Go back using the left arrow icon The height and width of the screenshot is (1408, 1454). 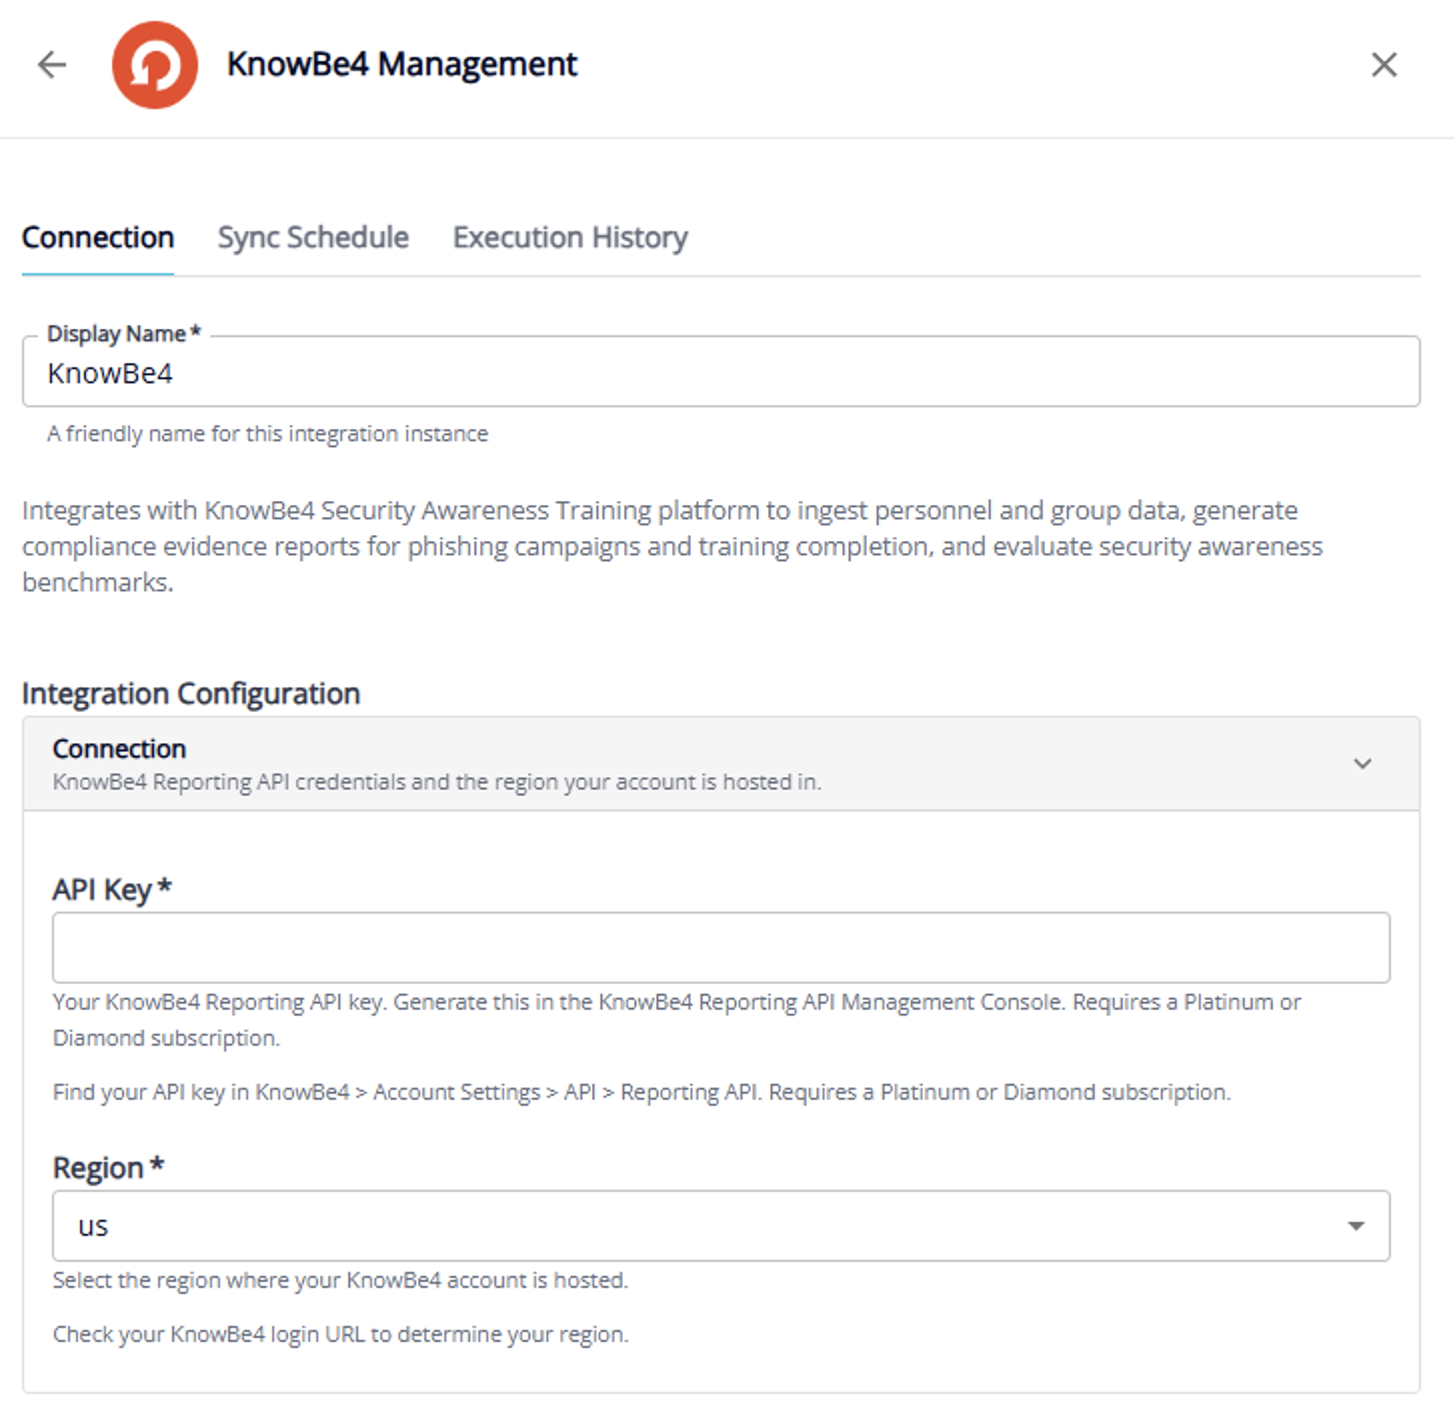pos(52,65)
